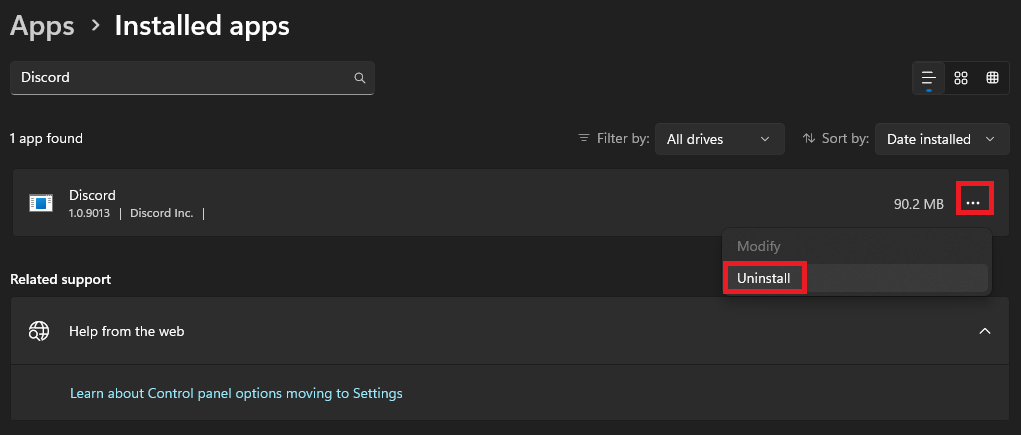Click the globe Help from web icon

coord(39,331)
